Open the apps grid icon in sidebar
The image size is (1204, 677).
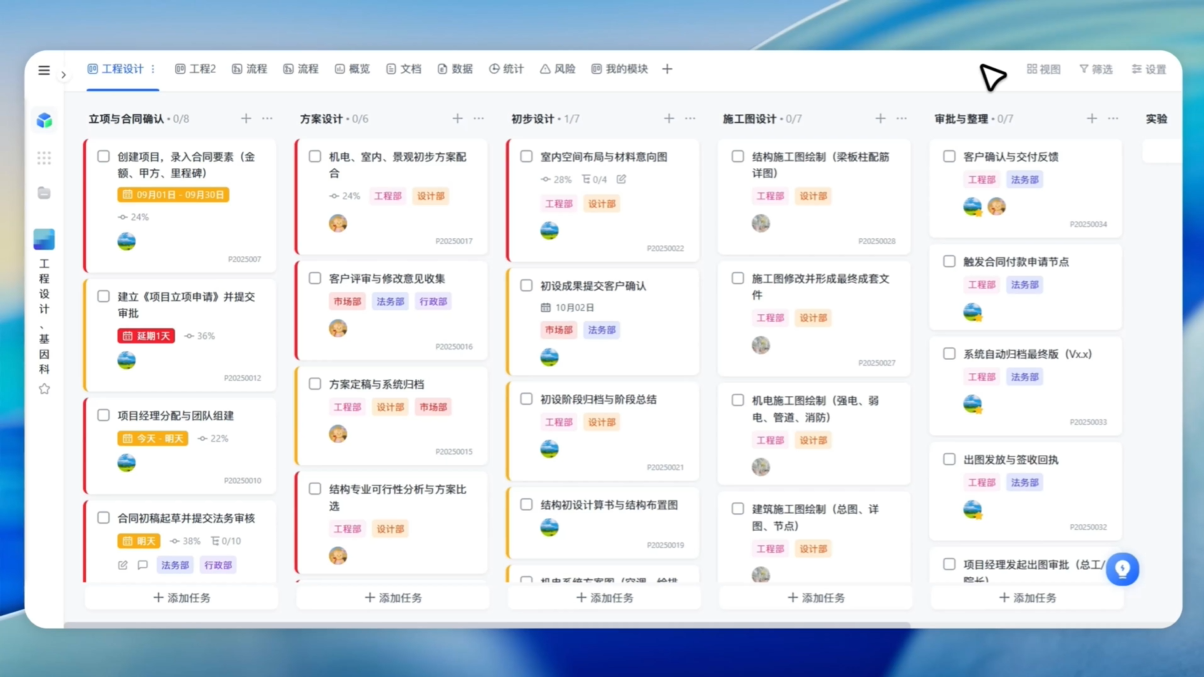pos(44,158)
